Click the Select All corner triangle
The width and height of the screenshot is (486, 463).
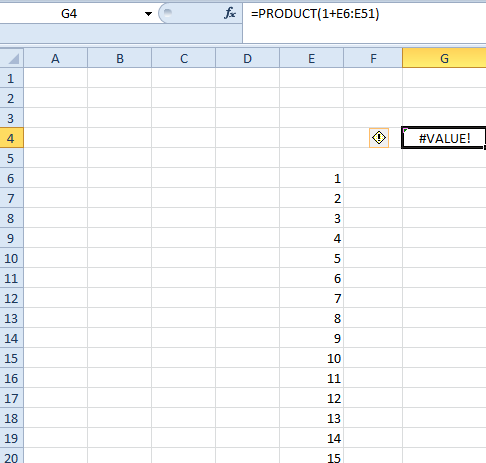(x=12, y=58)
